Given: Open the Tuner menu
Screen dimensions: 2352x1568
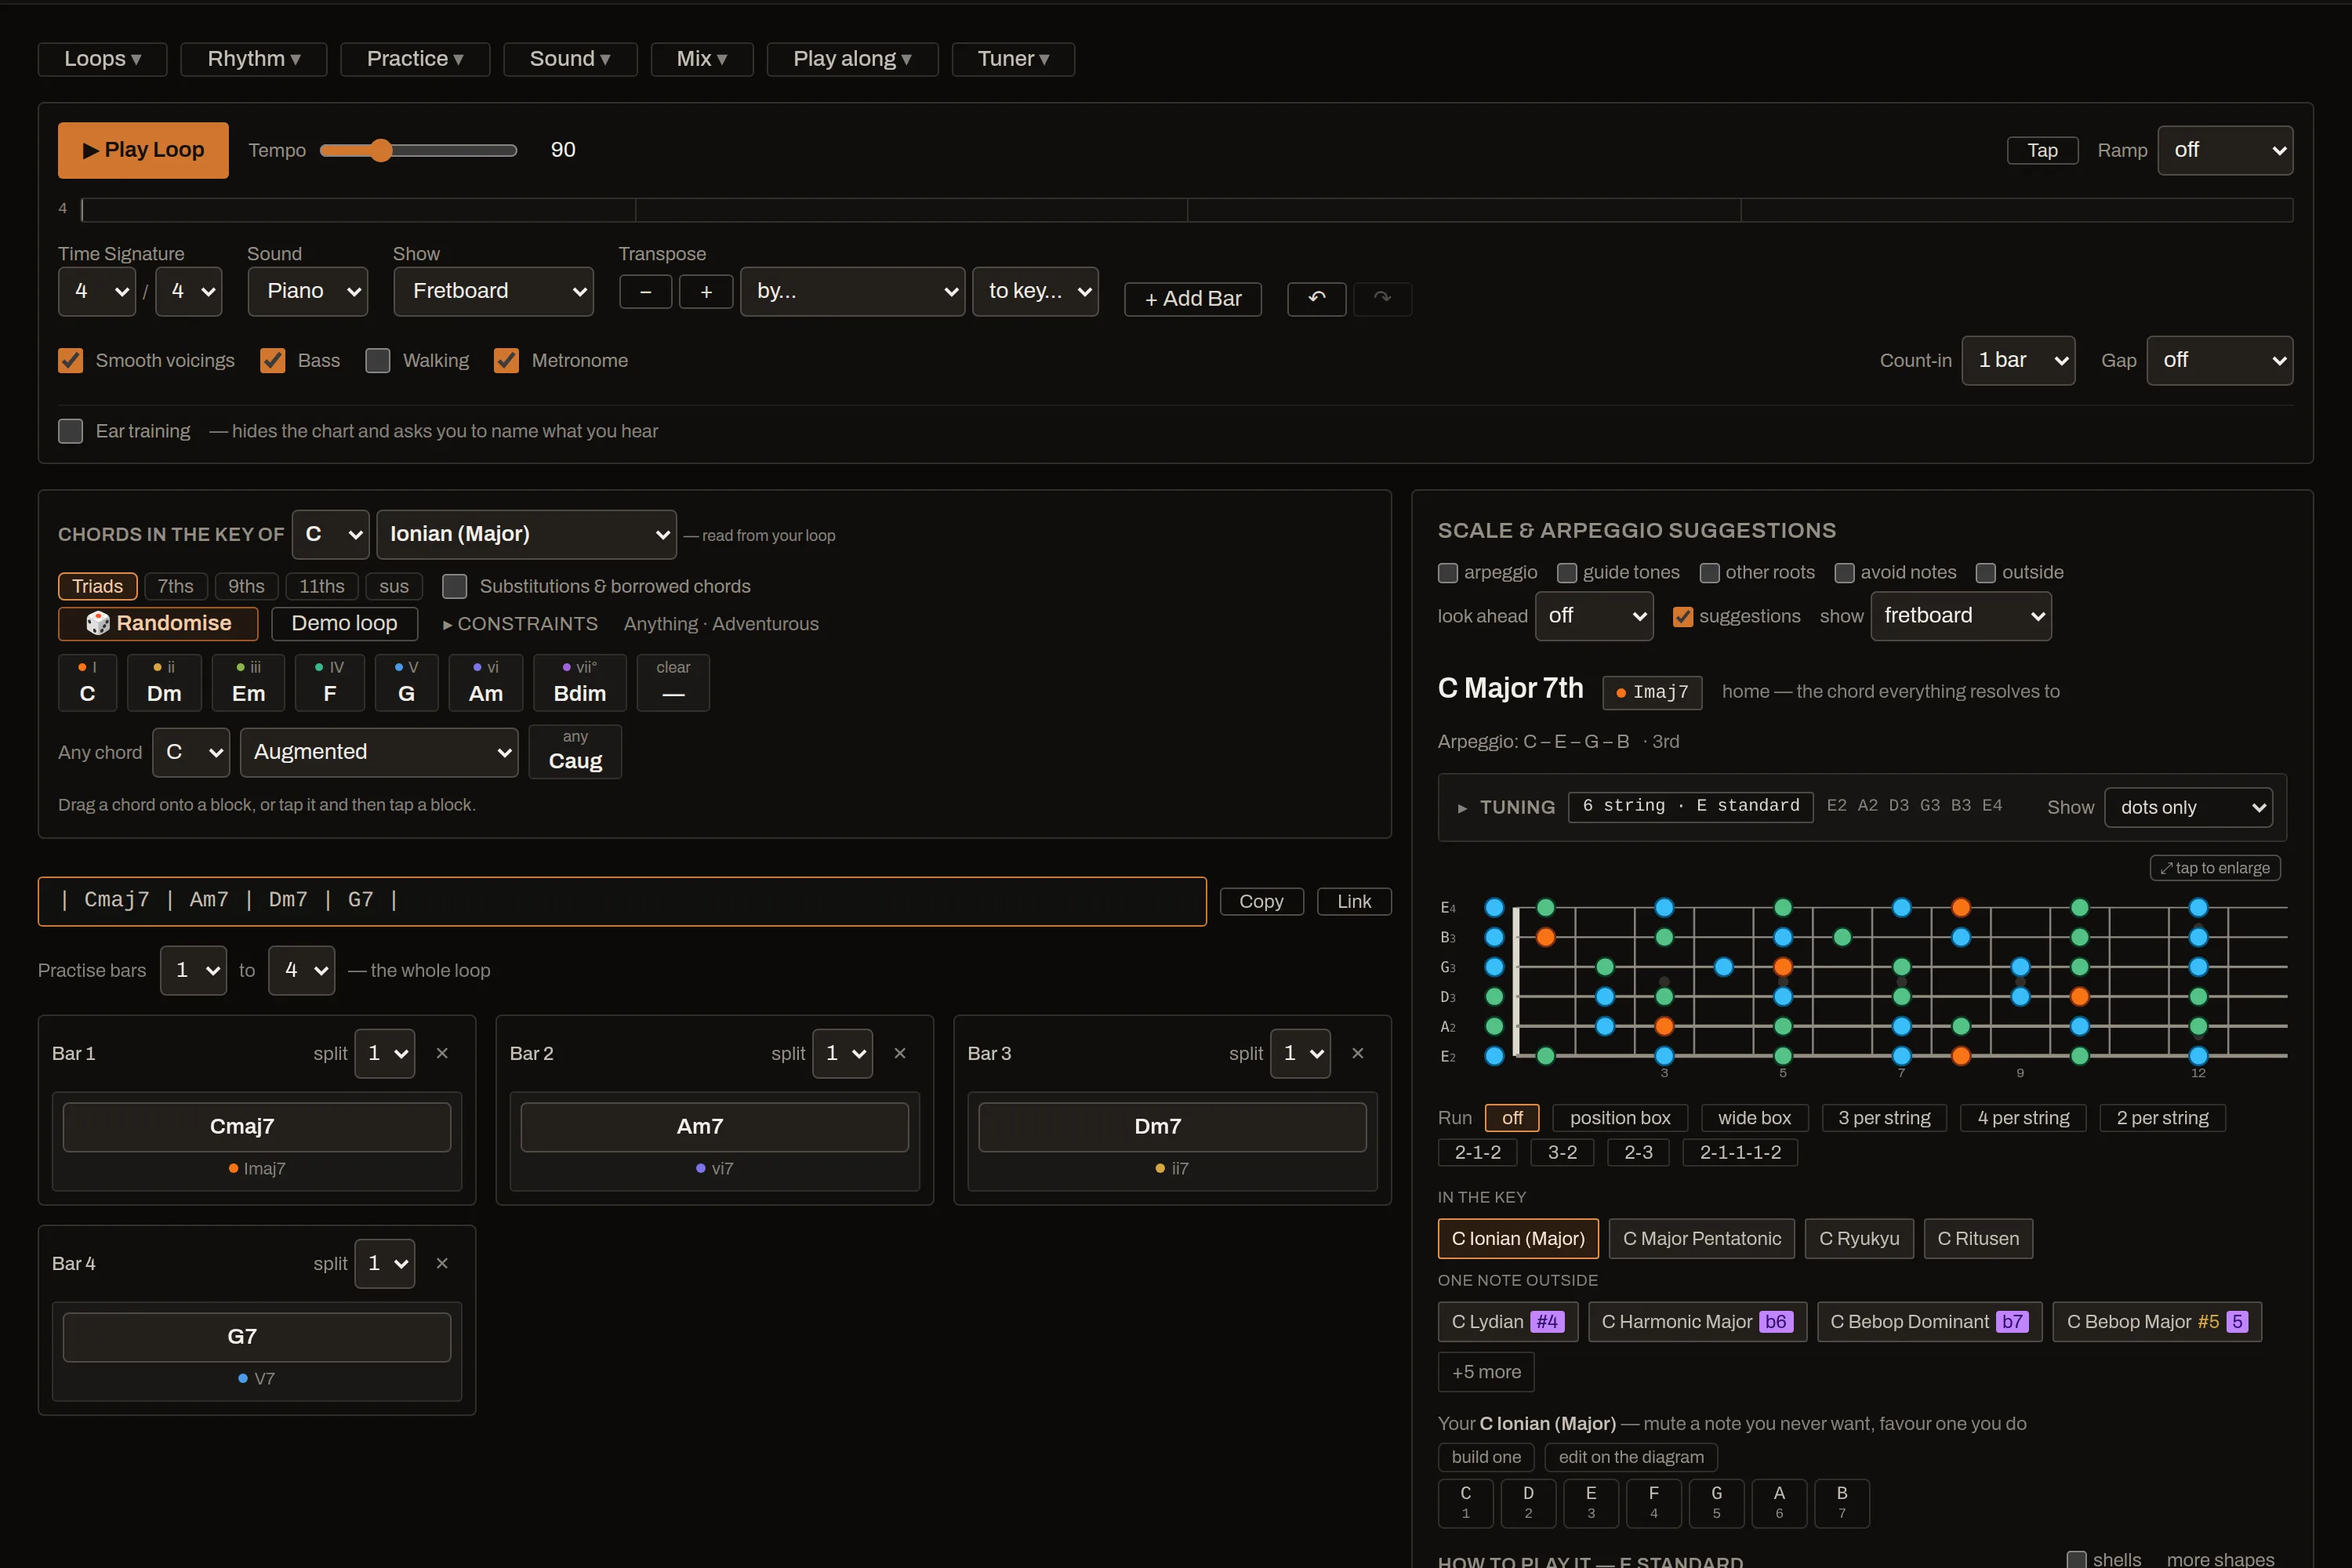Looking at the screenshot, I should pyautogui.click(x=1013, y=59).
